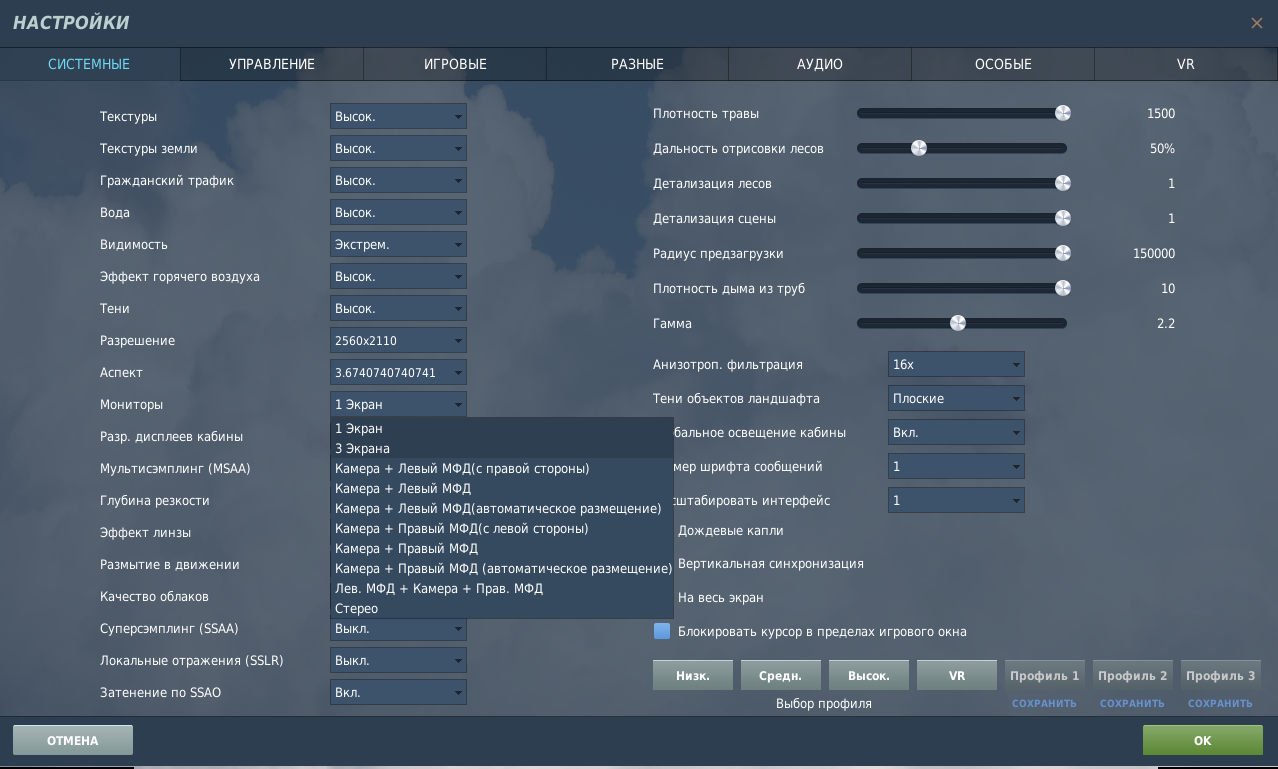Open the Эффект горячего воздуха dropdown
Viewport: 1278px width, 769px height.
click(x=398, y=276)
